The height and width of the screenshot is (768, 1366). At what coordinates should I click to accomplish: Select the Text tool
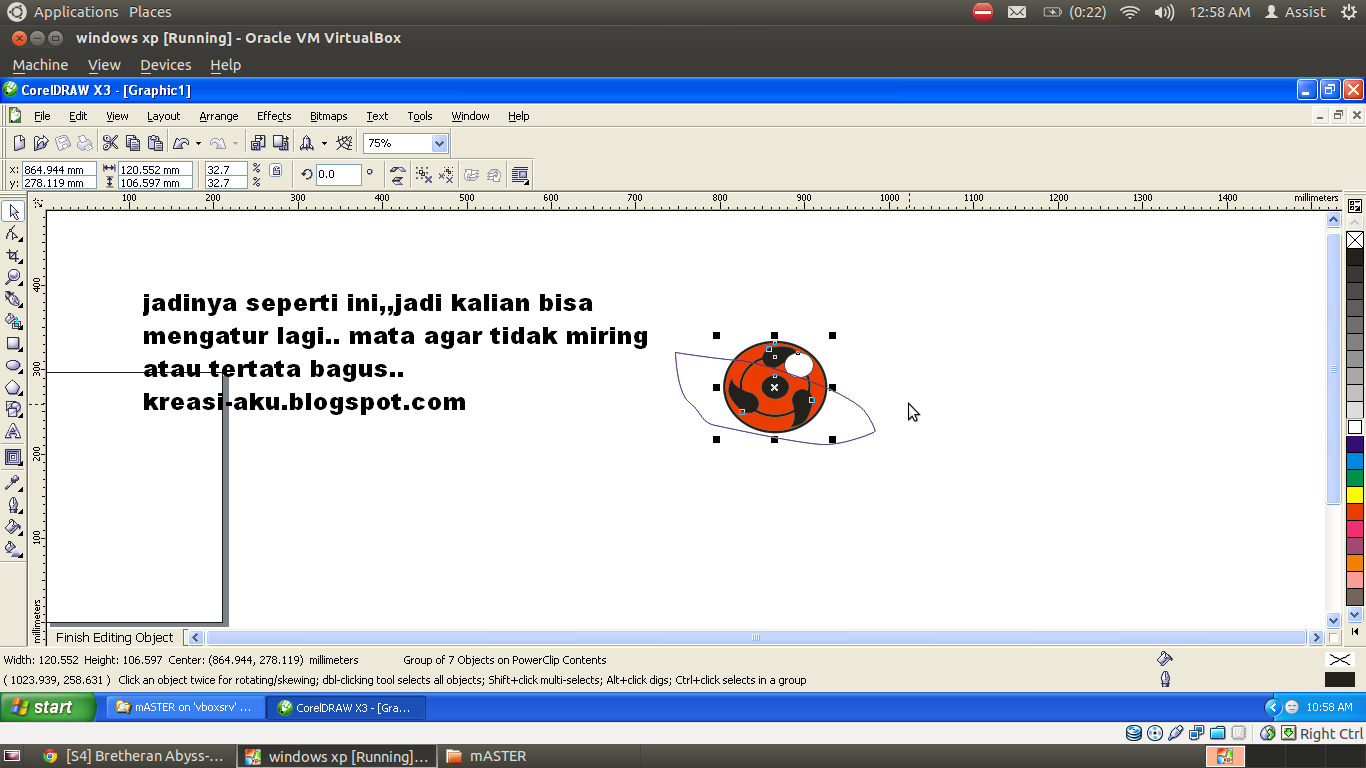13,431
